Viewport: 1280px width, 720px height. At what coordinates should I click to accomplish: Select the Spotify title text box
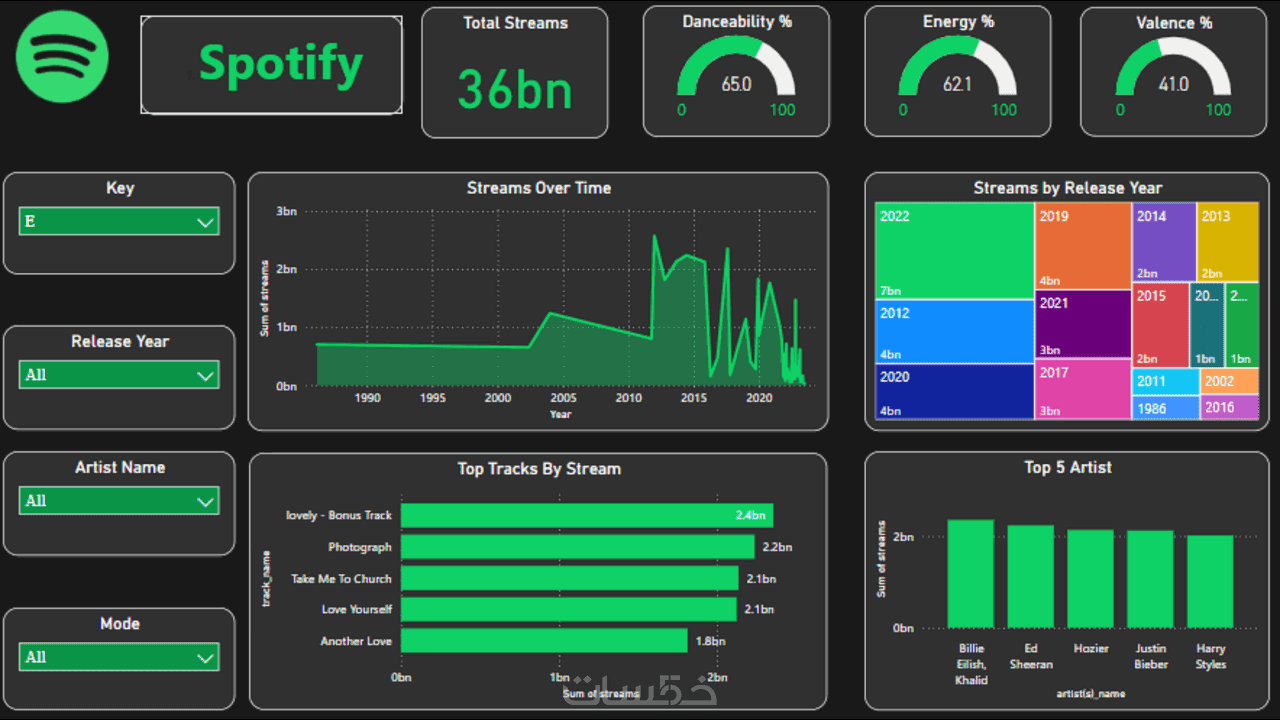click(x=271, y=64)
